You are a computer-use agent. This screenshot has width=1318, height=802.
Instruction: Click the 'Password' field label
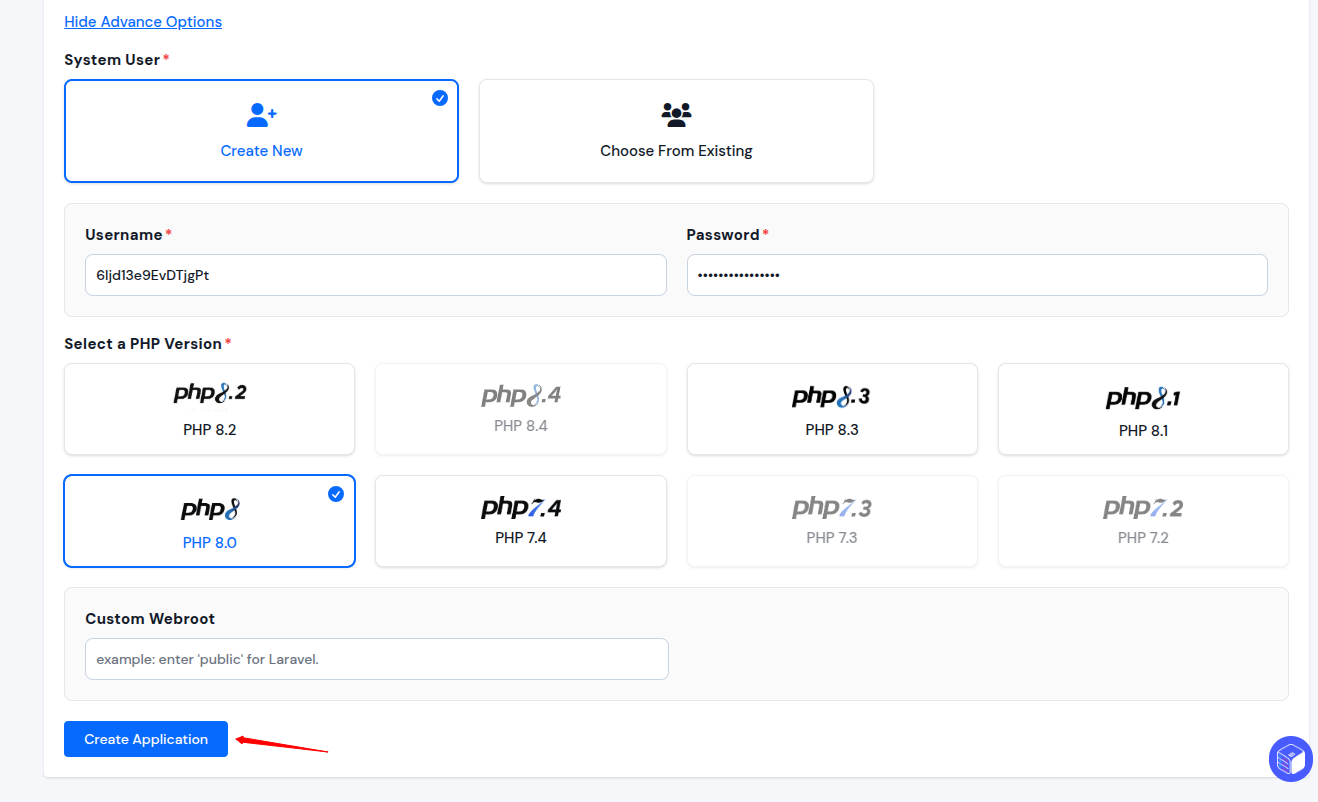(723, 235)
